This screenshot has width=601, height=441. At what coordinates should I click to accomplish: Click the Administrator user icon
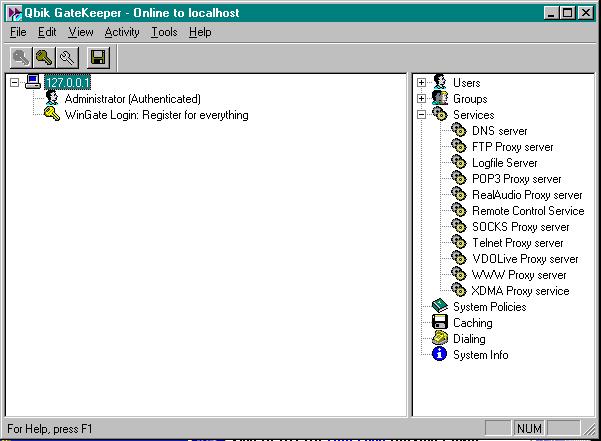pyautogui.click(x=51, y=98)
